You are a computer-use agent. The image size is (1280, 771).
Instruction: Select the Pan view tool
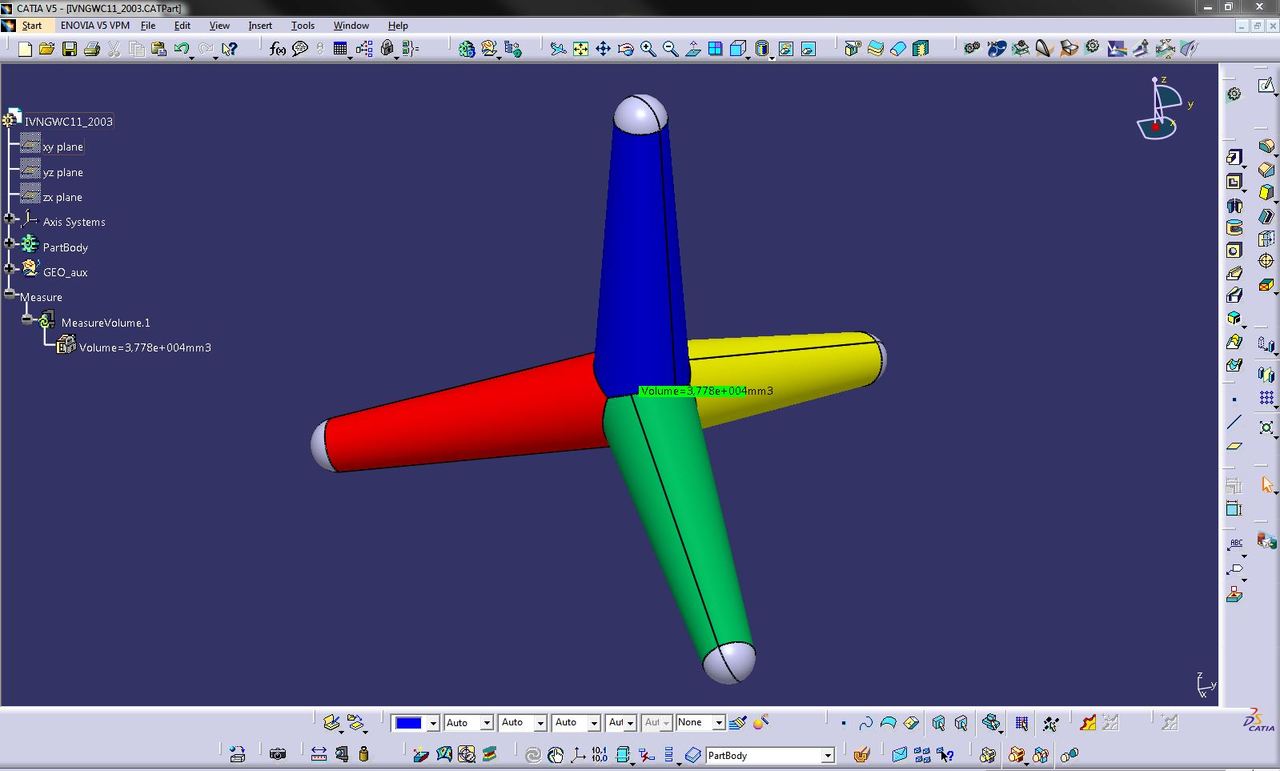click(603, 48)
